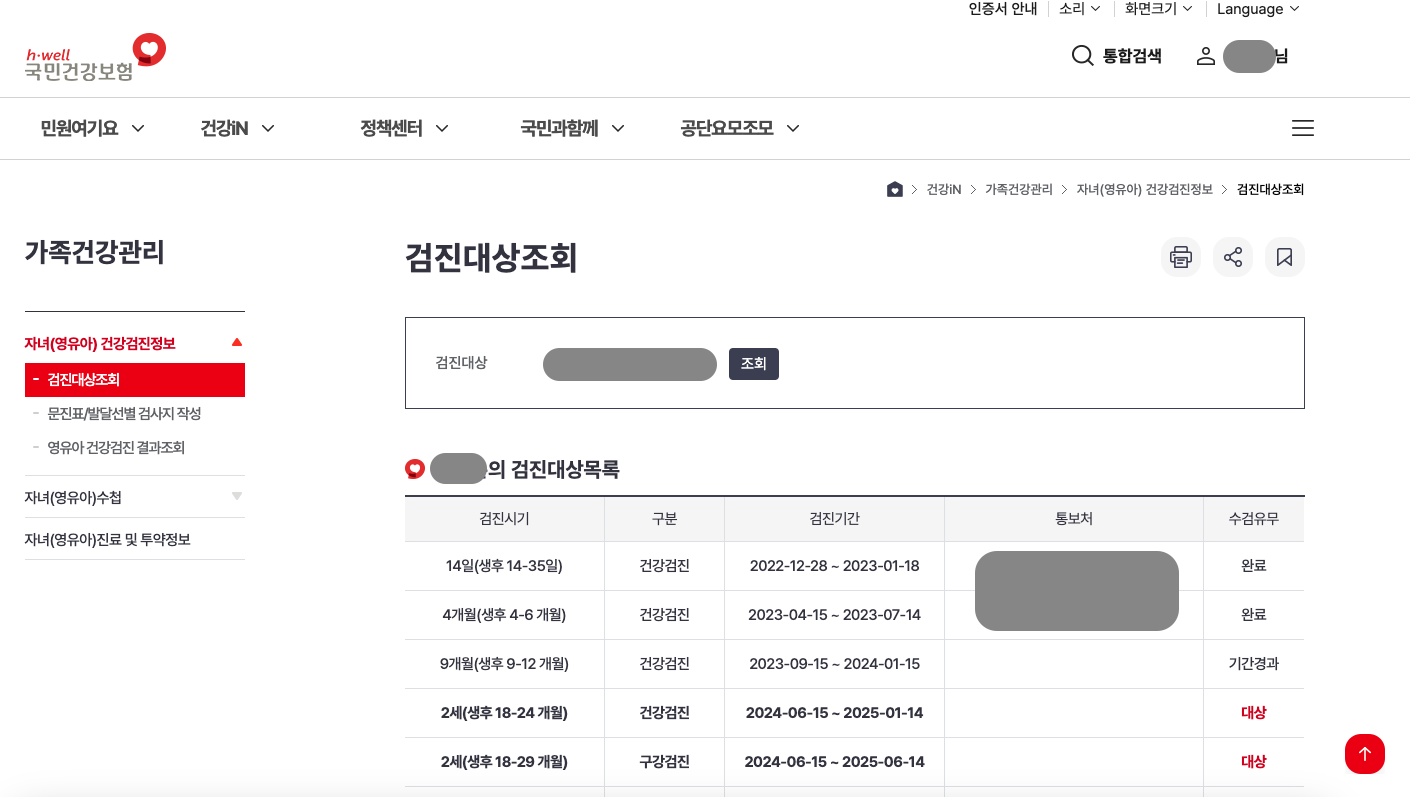Expand the 자녀(영유아)수첩 section

pos(236,496)
